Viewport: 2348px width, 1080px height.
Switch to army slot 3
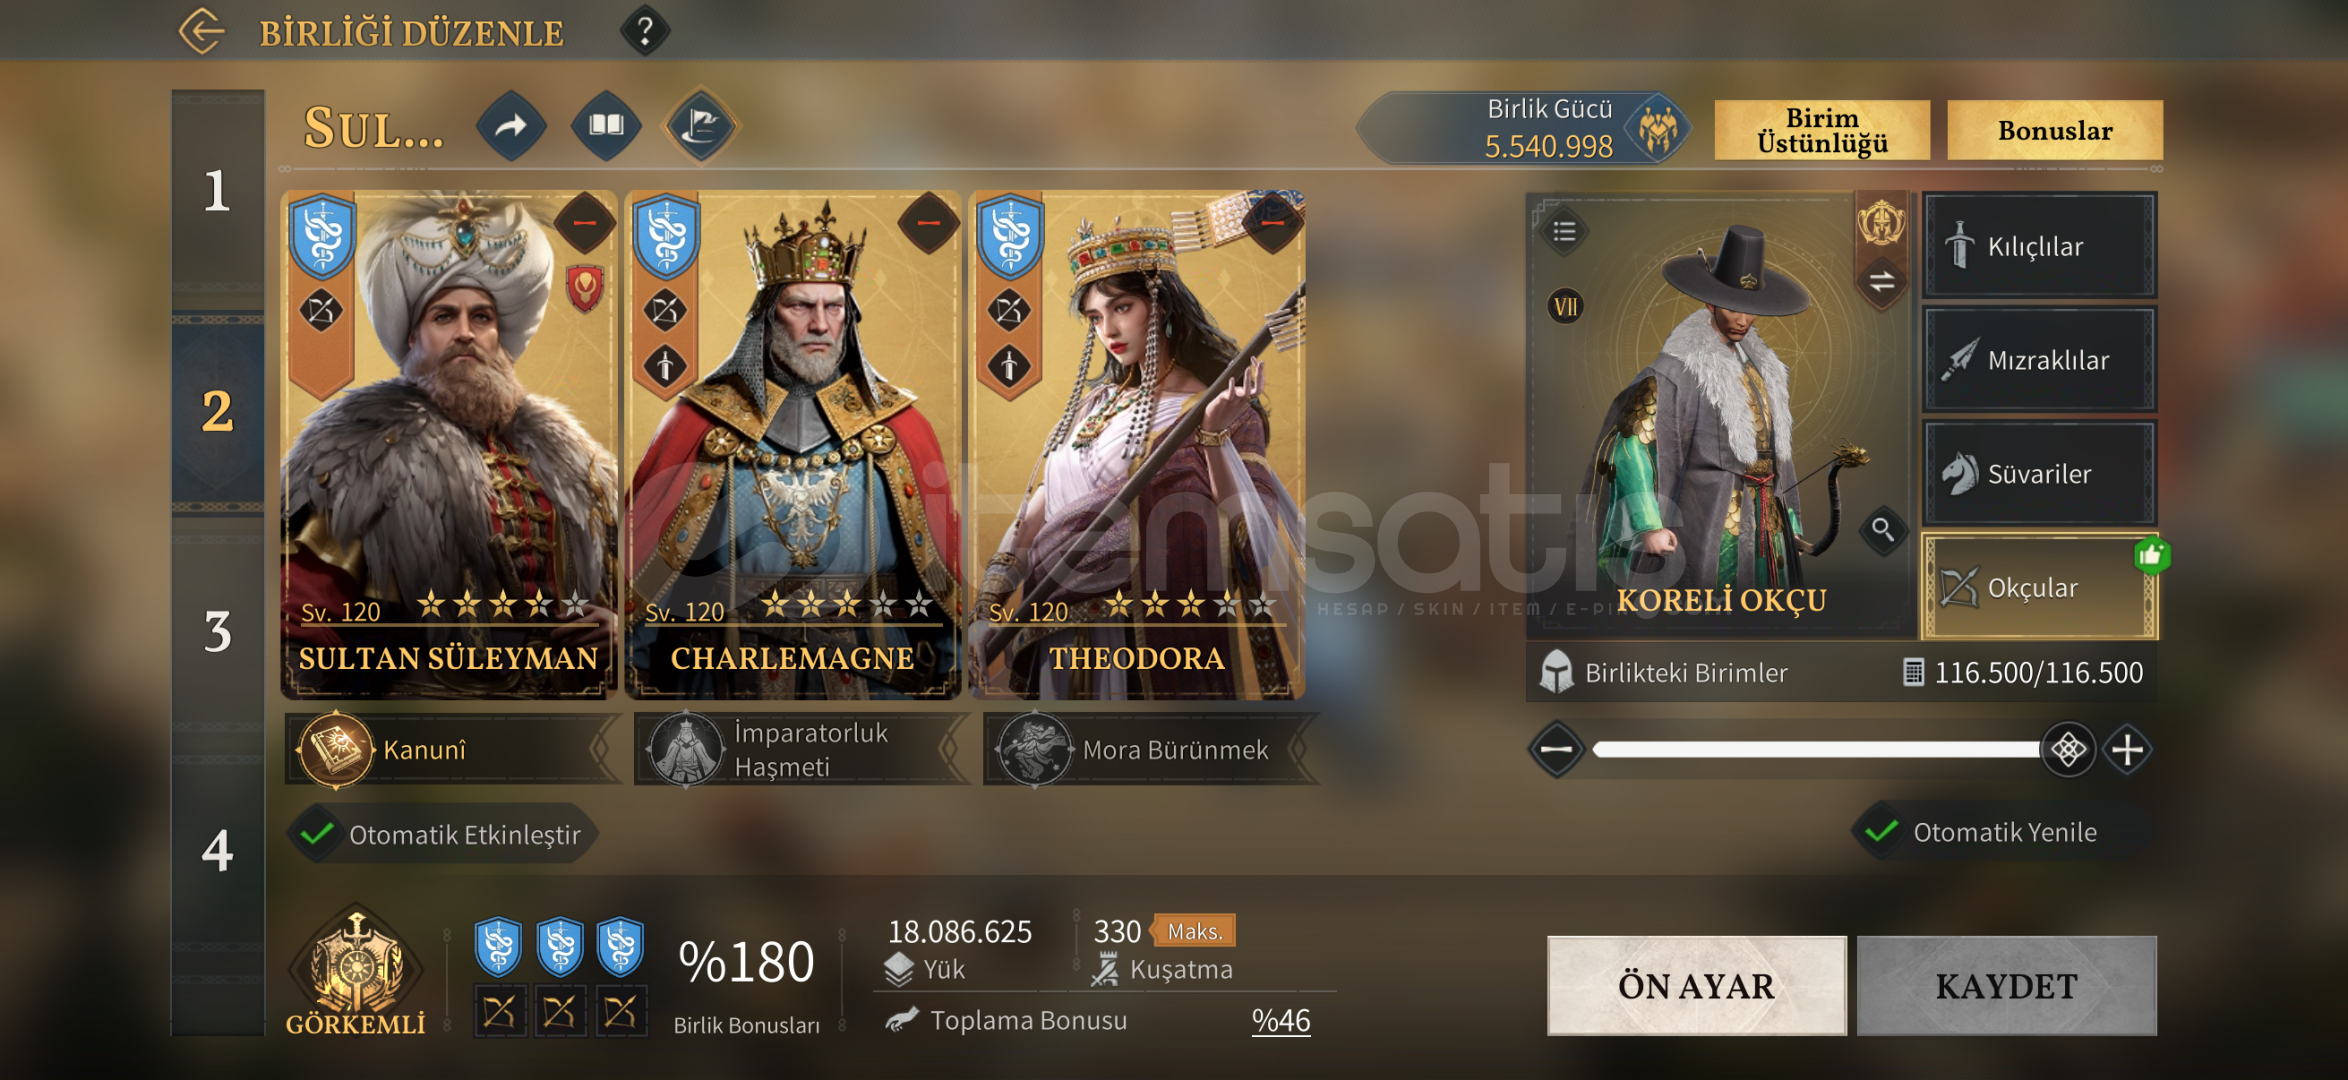coord(218,631)
